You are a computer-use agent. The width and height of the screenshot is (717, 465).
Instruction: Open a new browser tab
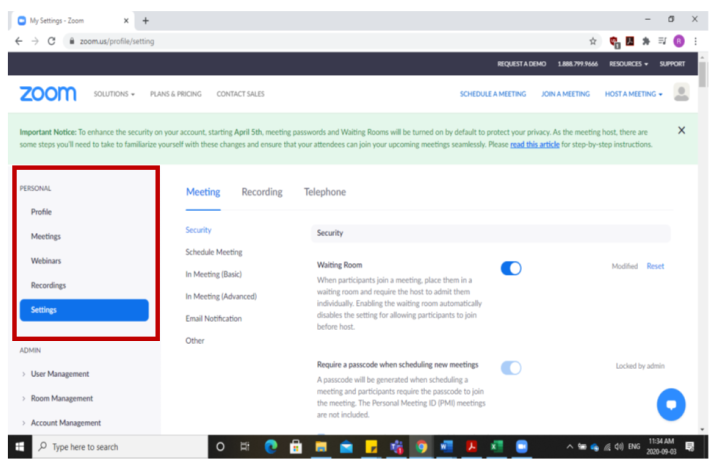146,20
